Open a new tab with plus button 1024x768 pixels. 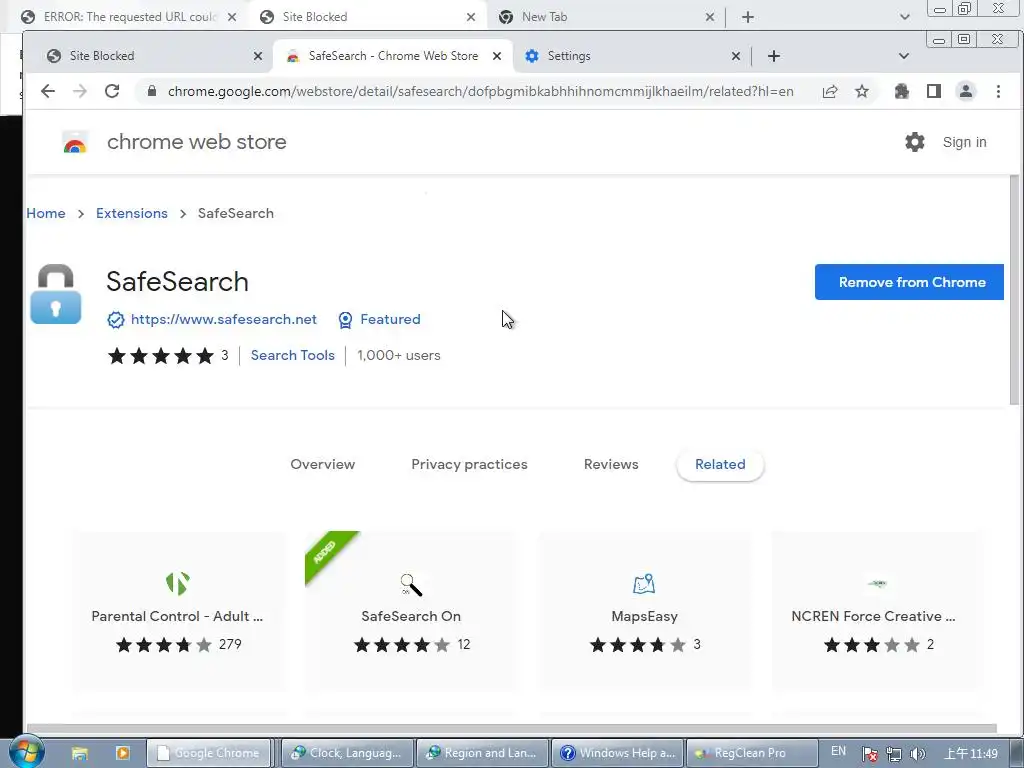point(774,56)
